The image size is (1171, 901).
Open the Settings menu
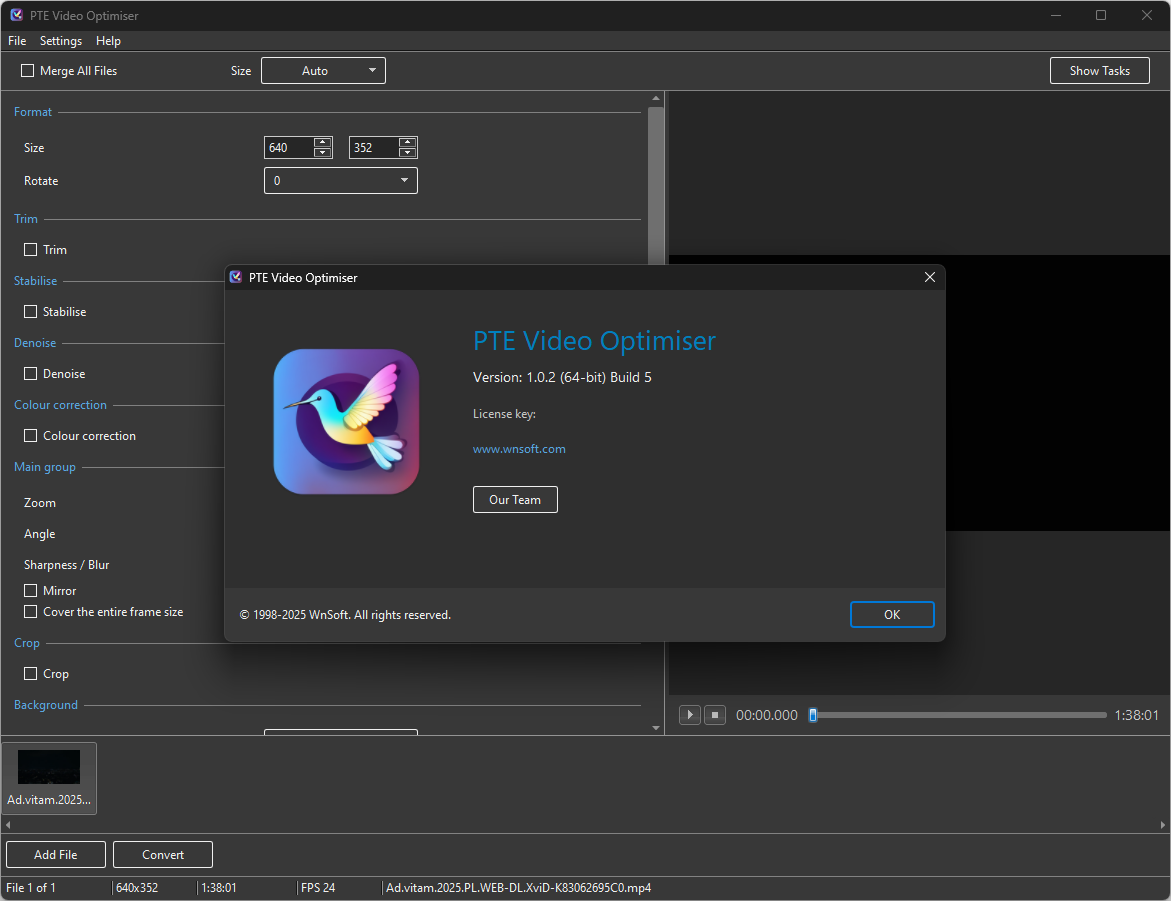60,40
